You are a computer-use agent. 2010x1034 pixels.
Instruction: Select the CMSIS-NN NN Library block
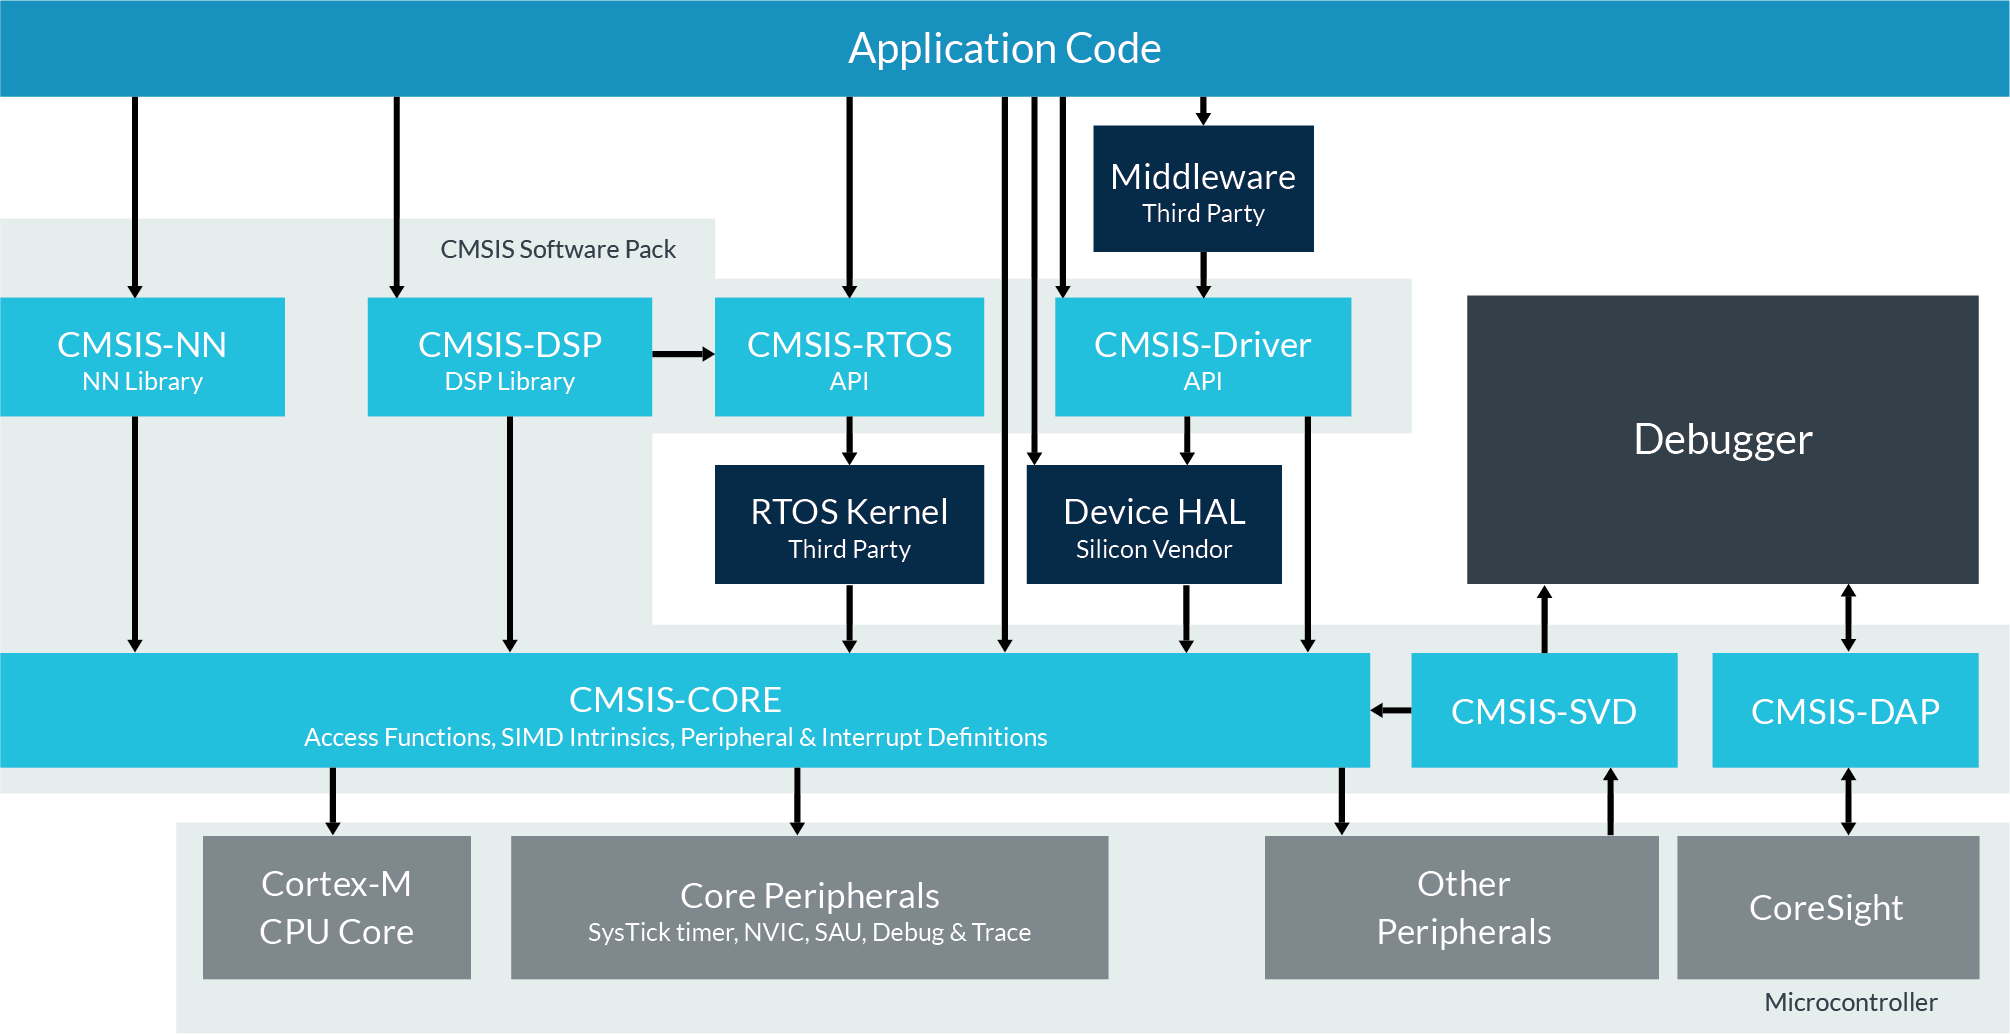tap(143, 357)
